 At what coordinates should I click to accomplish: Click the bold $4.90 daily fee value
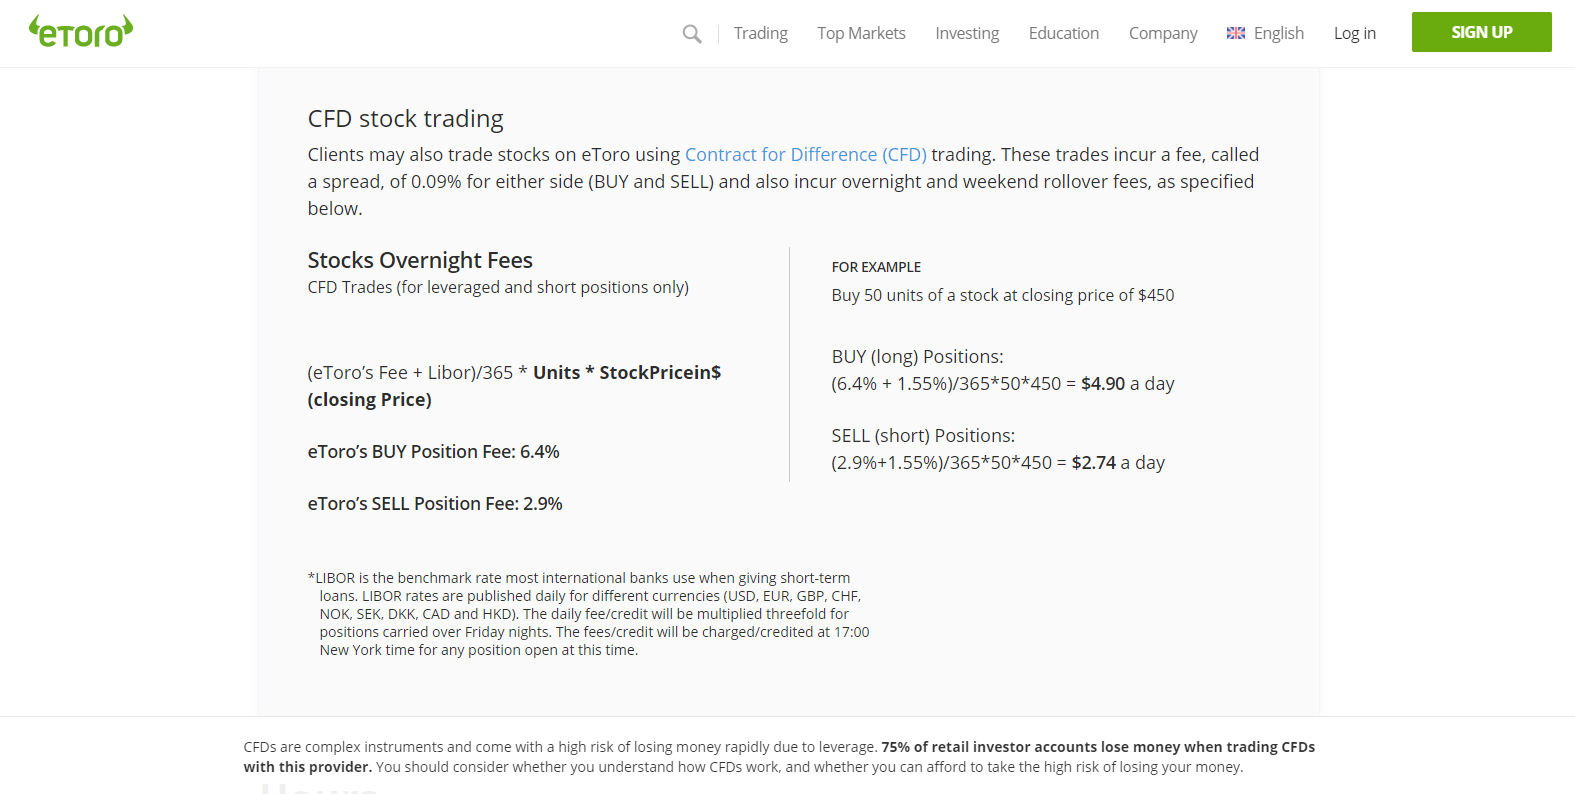[x=1102, y=384]
